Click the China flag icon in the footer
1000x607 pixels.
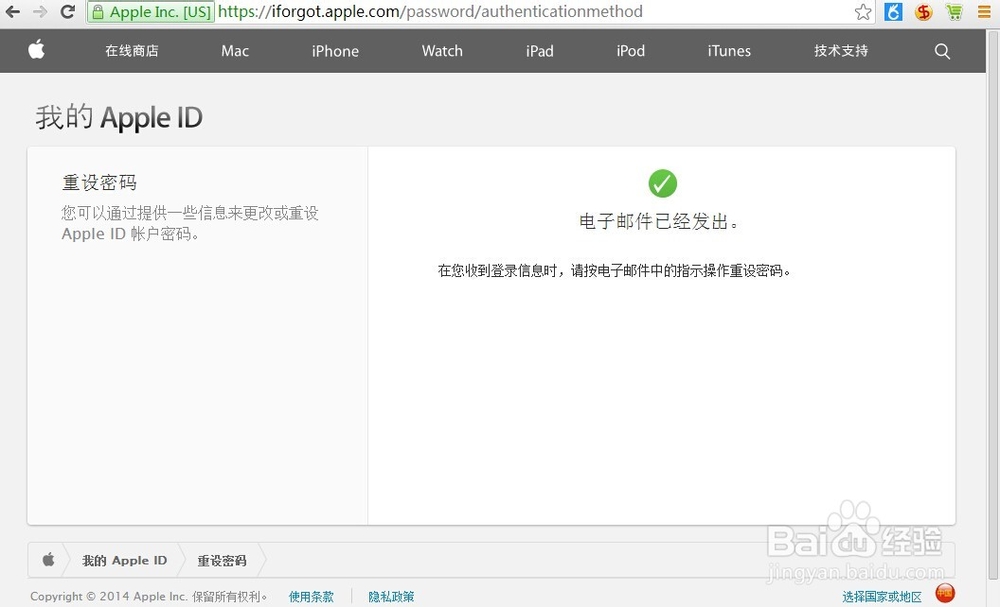[944, 592]
